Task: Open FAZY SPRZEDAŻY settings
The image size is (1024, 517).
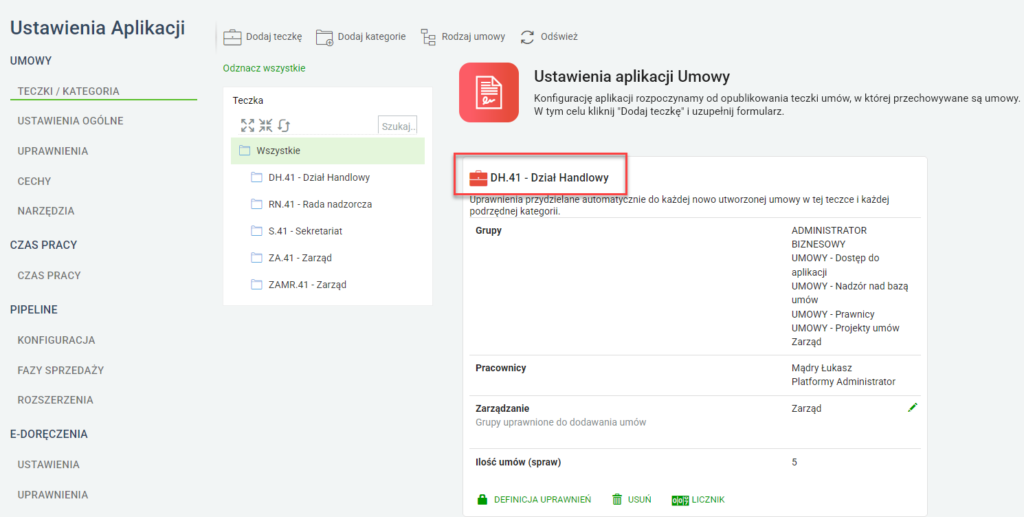Action: pos(61,370)
